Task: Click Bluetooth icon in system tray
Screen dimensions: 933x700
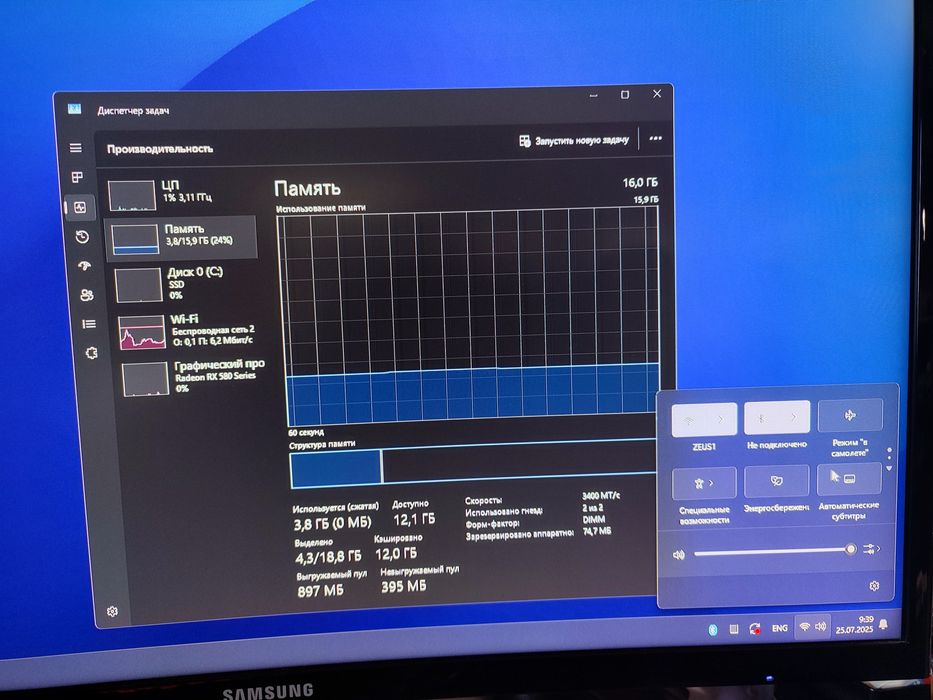Action: coord(713,630)
